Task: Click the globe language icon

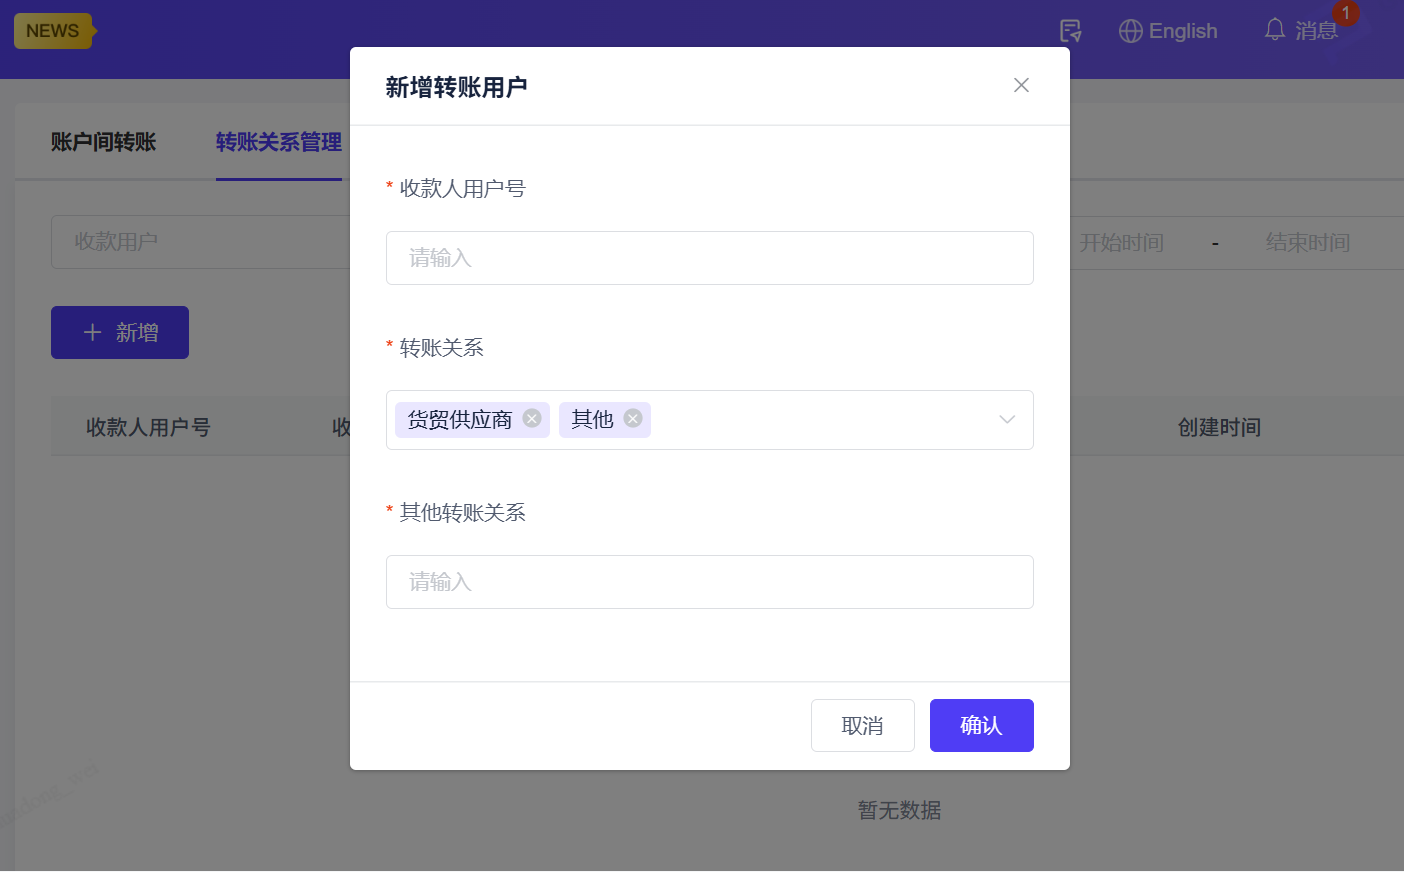Action: pos(1130,31)
